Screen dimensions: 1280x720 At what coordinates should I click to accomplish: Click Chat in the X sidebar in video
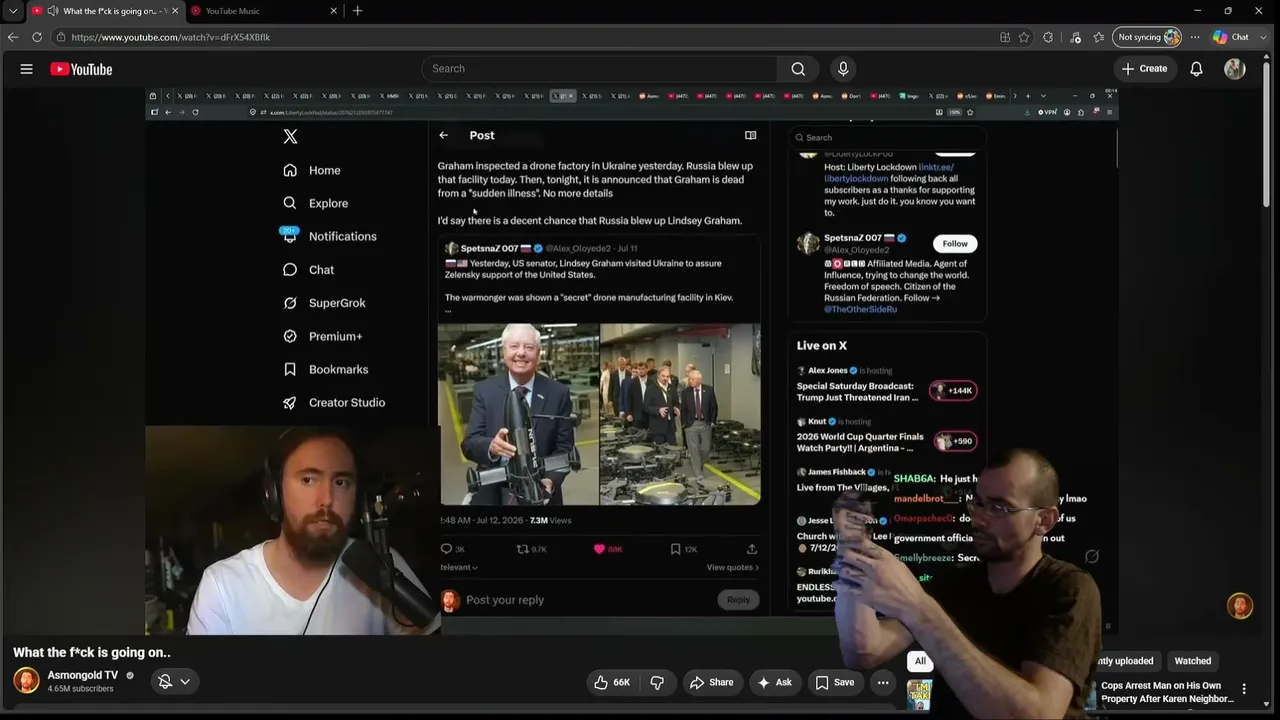[x=309, y=270]
